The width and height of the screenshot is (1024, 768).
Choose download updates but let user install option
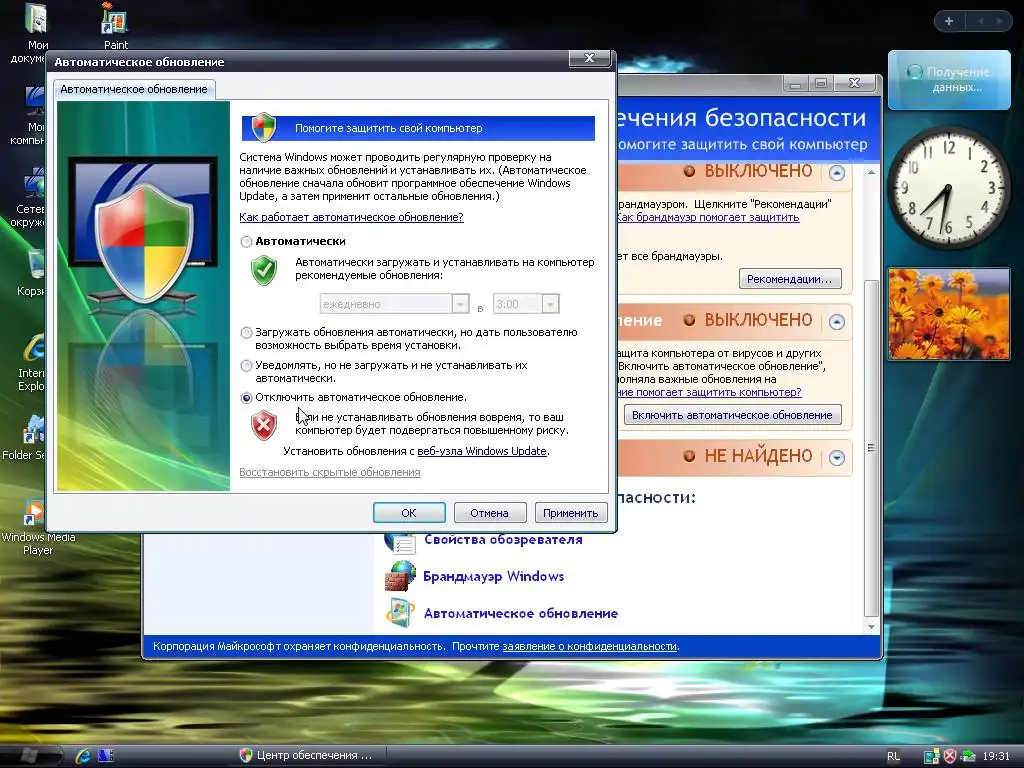(x=246, y=333)
